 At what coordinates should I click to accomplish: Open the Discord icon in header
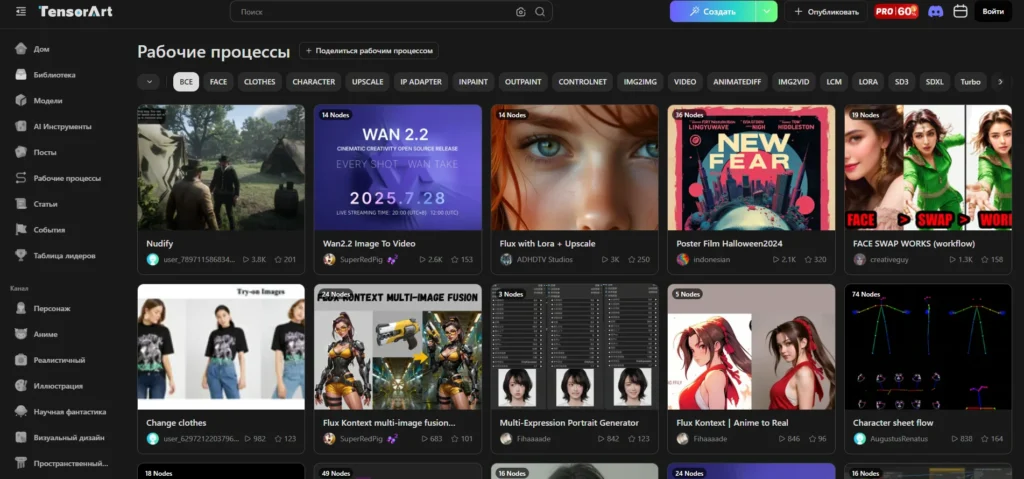[936, 11]
